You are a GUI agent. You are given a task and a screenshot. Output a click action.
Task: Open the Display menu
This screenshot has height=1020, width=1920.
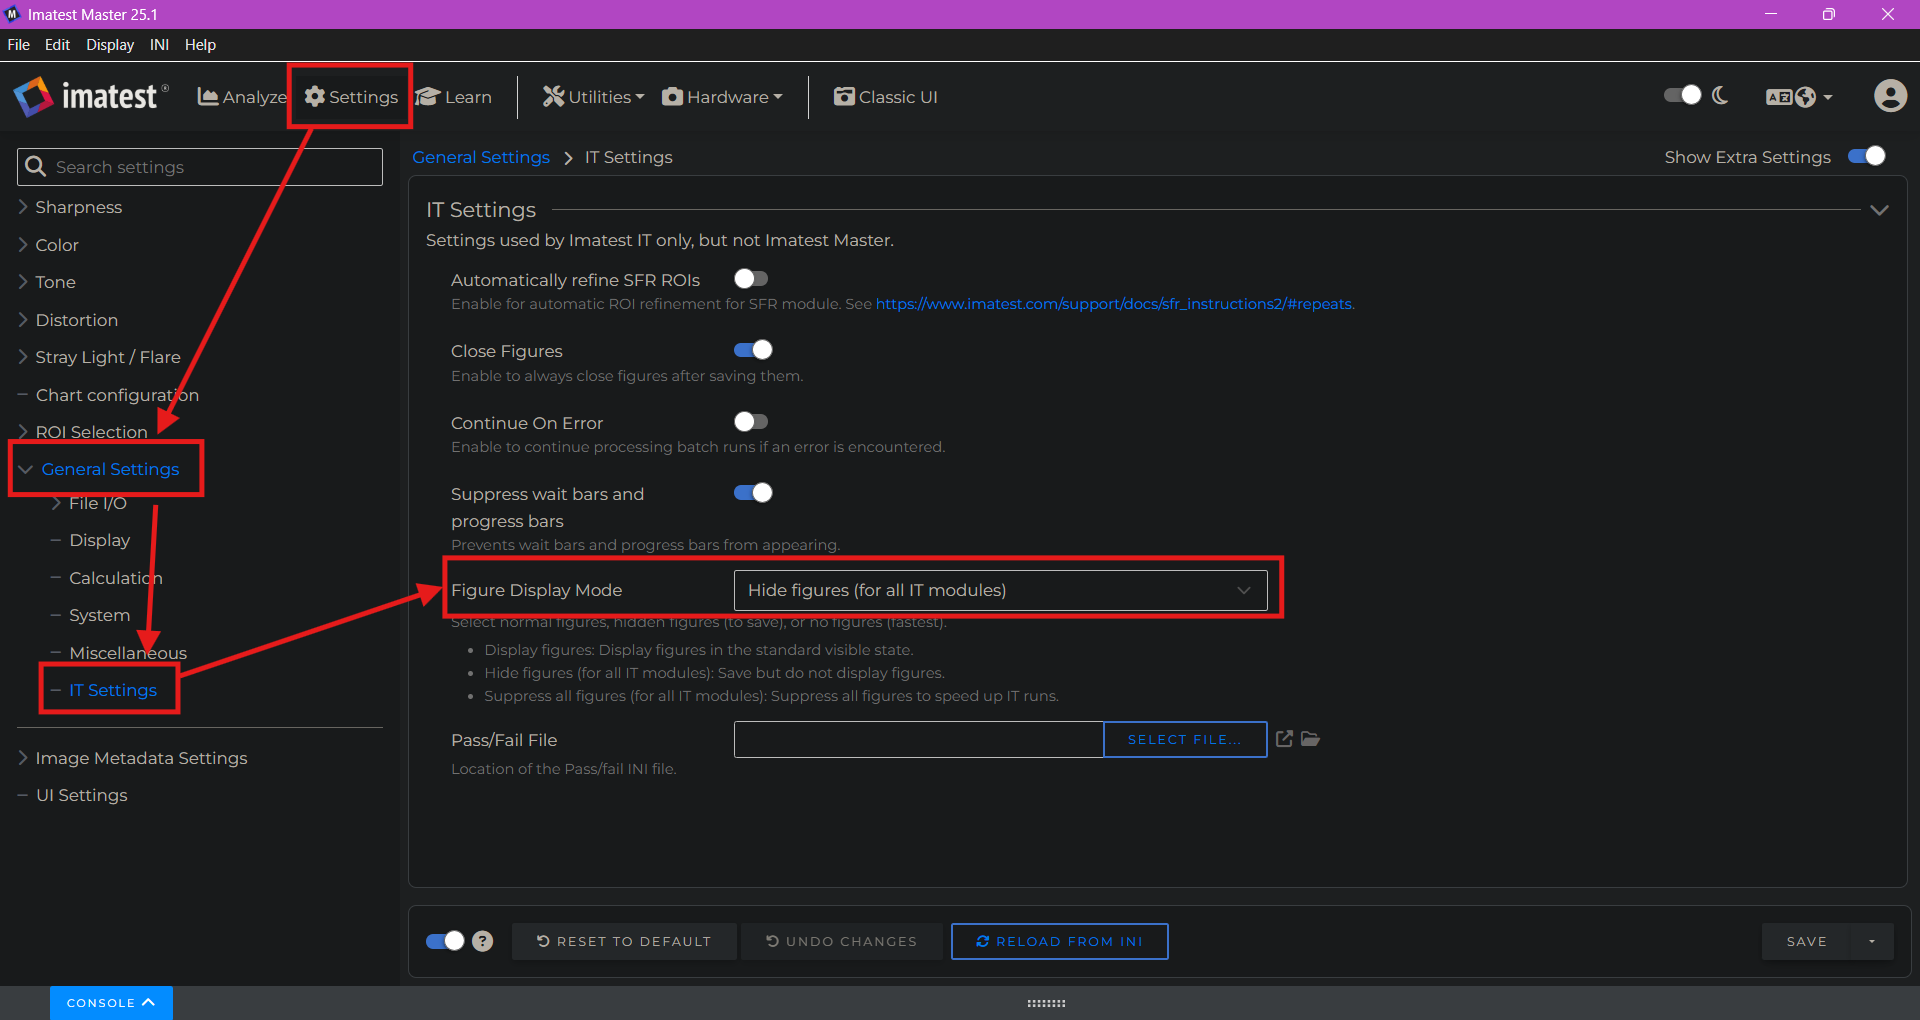click(110, 45)
